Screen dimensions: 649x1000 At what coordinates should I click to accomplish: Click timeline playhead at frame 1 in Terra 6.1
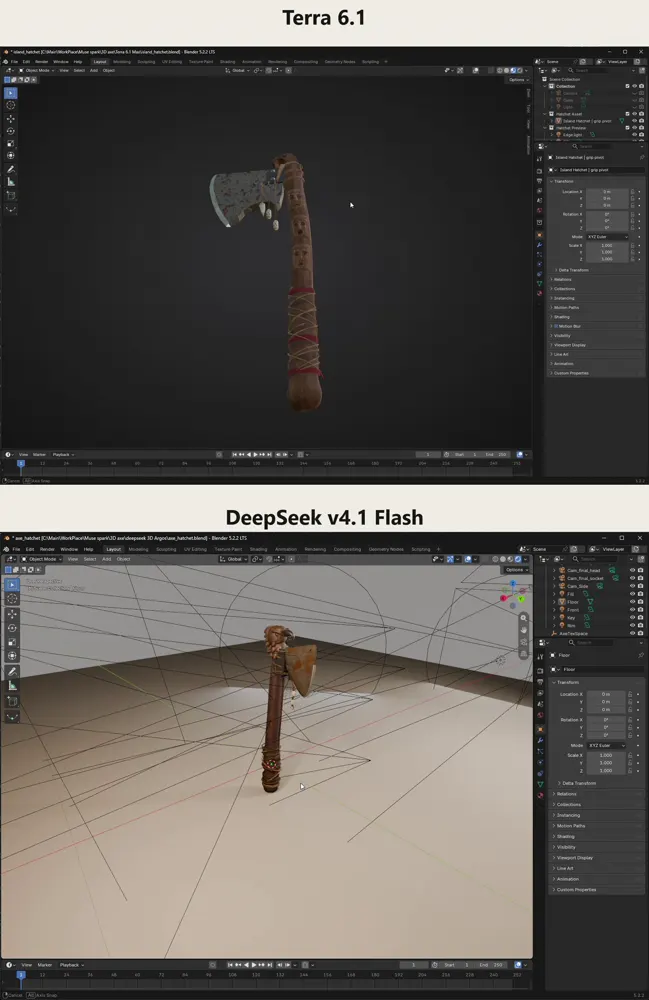click(20, 464)
